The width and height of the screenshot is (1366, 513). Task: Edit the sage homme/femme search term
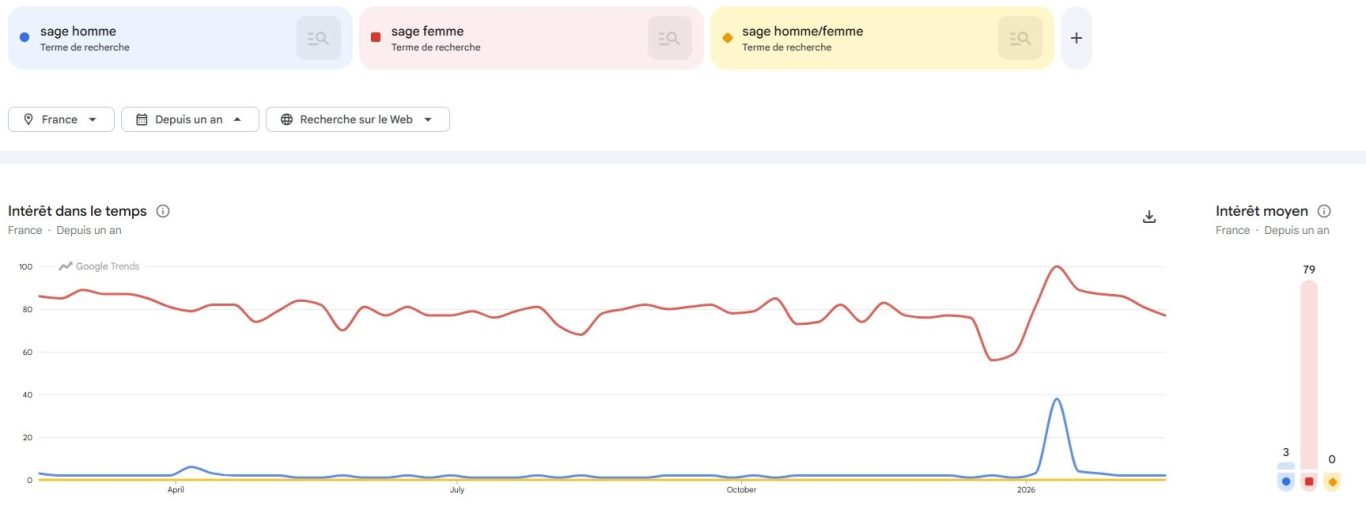click(802, 32)
